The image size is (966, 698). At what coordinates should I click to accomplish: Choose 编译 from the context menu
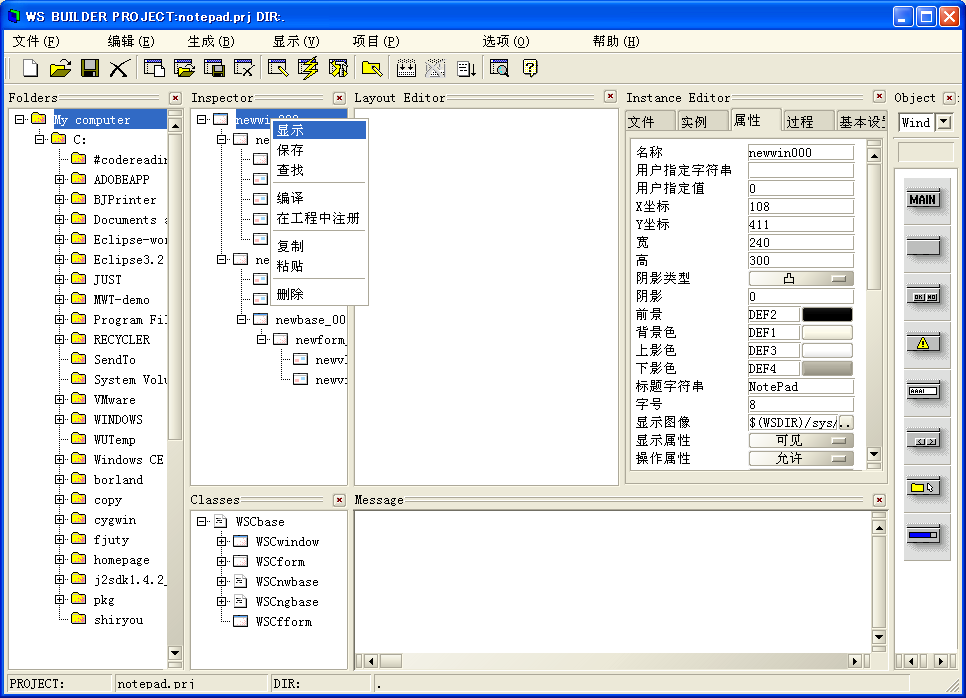point(319,198)
